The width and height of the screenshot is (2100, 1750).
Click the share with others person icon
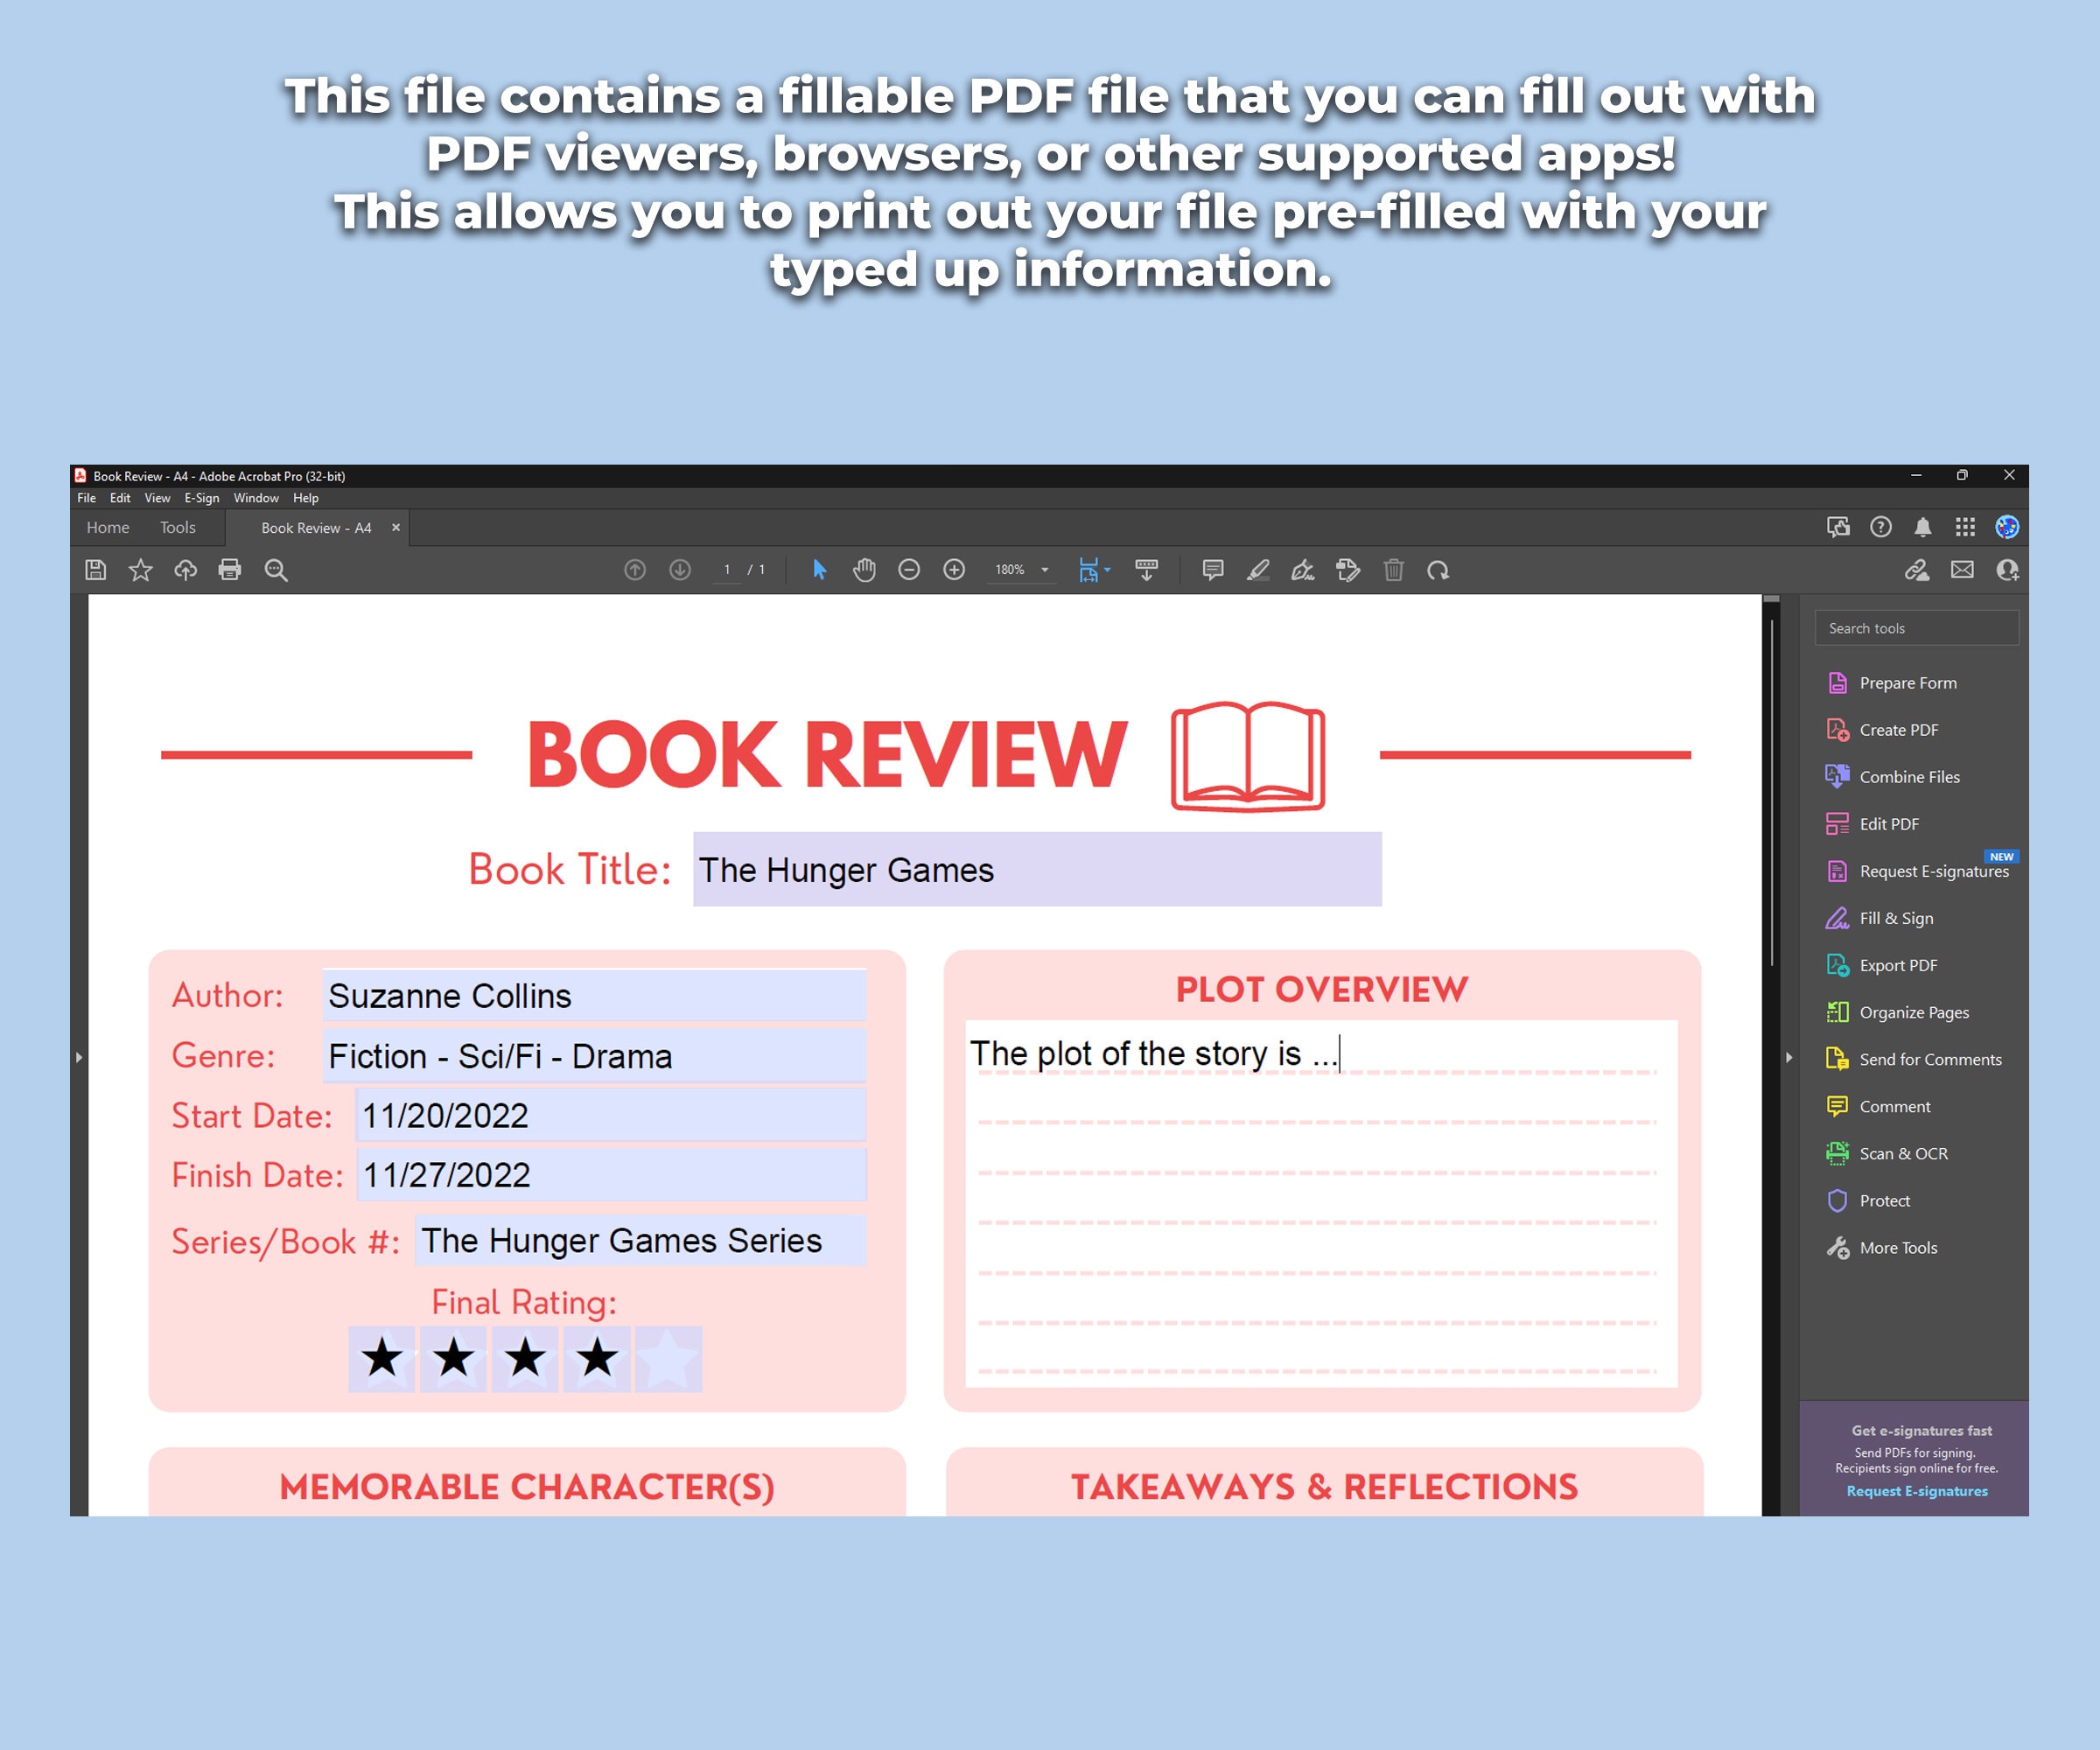[x=2007, y=570]
